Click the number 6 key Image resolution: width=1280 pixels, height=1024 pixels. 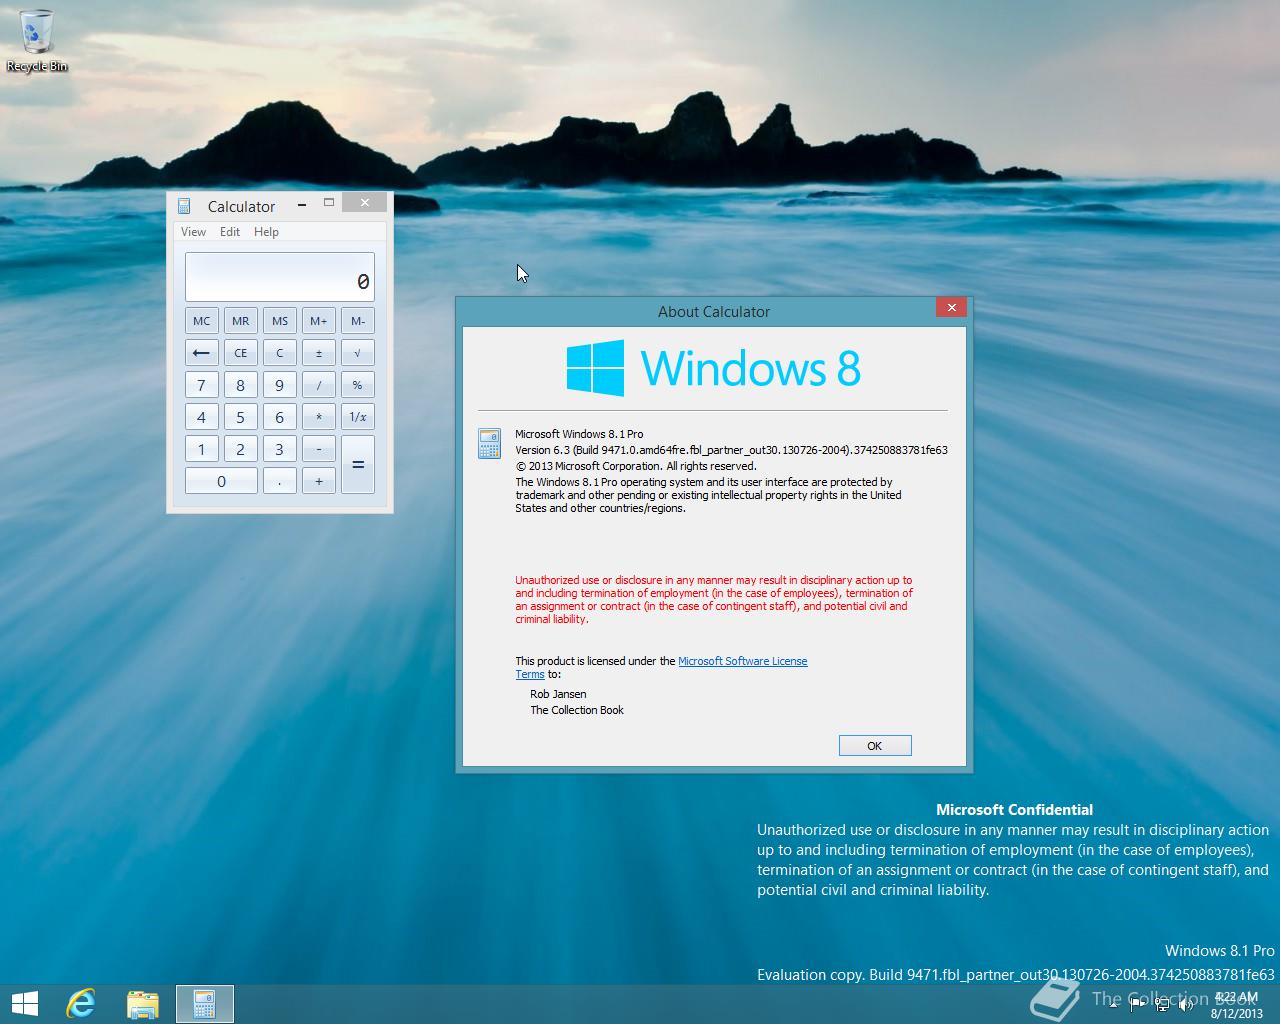280,417
